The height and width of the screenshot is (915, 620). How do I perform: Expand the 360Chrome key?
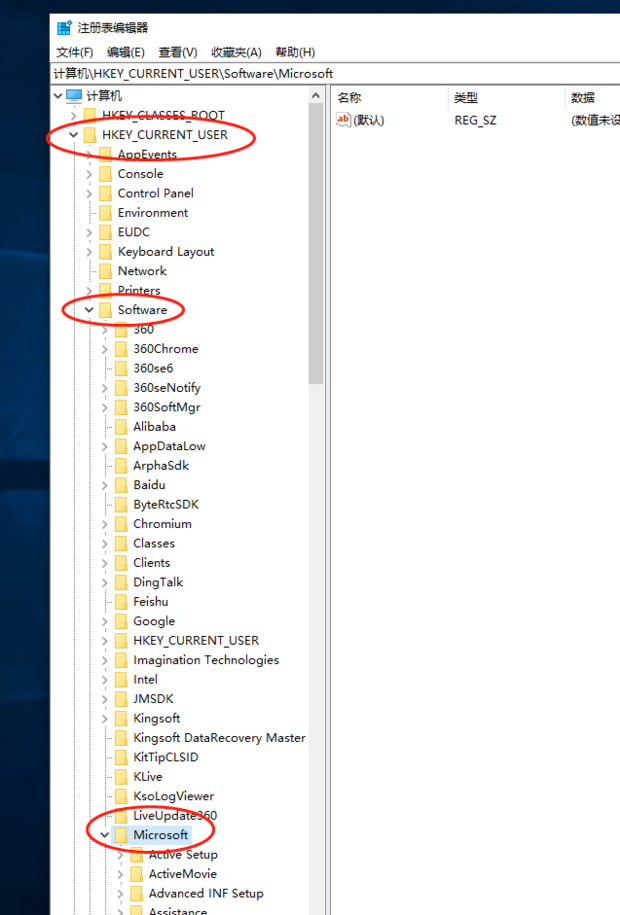105,349
